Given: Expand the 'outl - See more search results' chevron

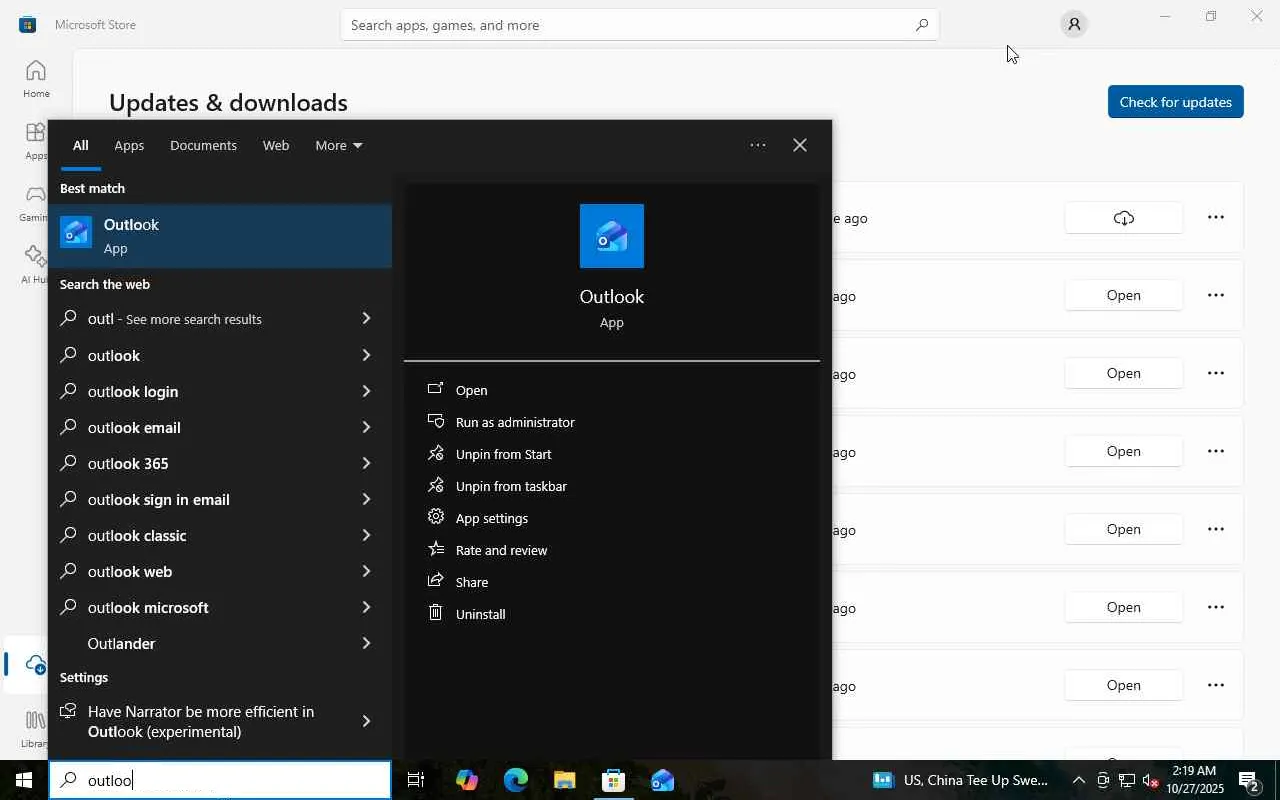Looking at the screenshot, I should click(366, 319).
